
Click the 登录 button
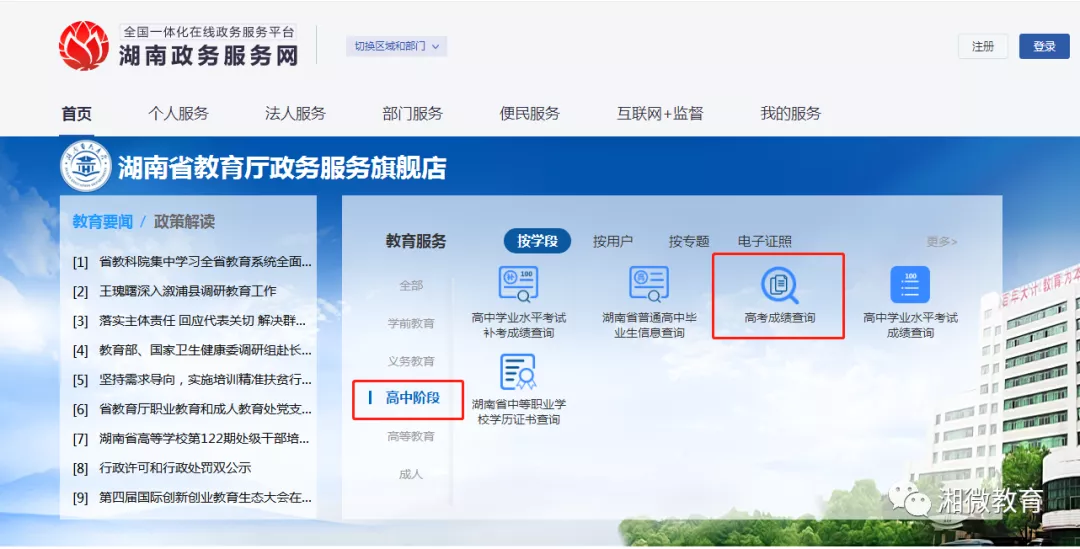[x=1044, y=46]
